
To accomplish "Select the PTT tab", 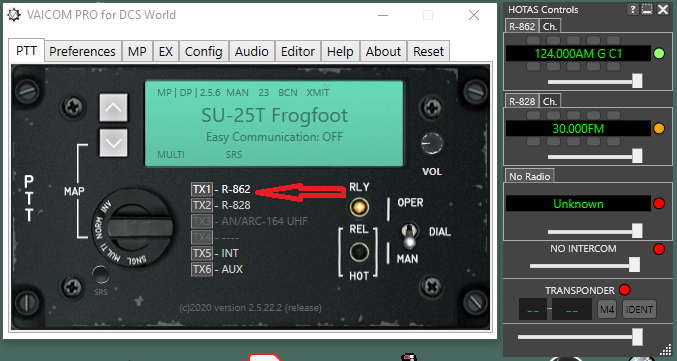I will tap(26, 51).
